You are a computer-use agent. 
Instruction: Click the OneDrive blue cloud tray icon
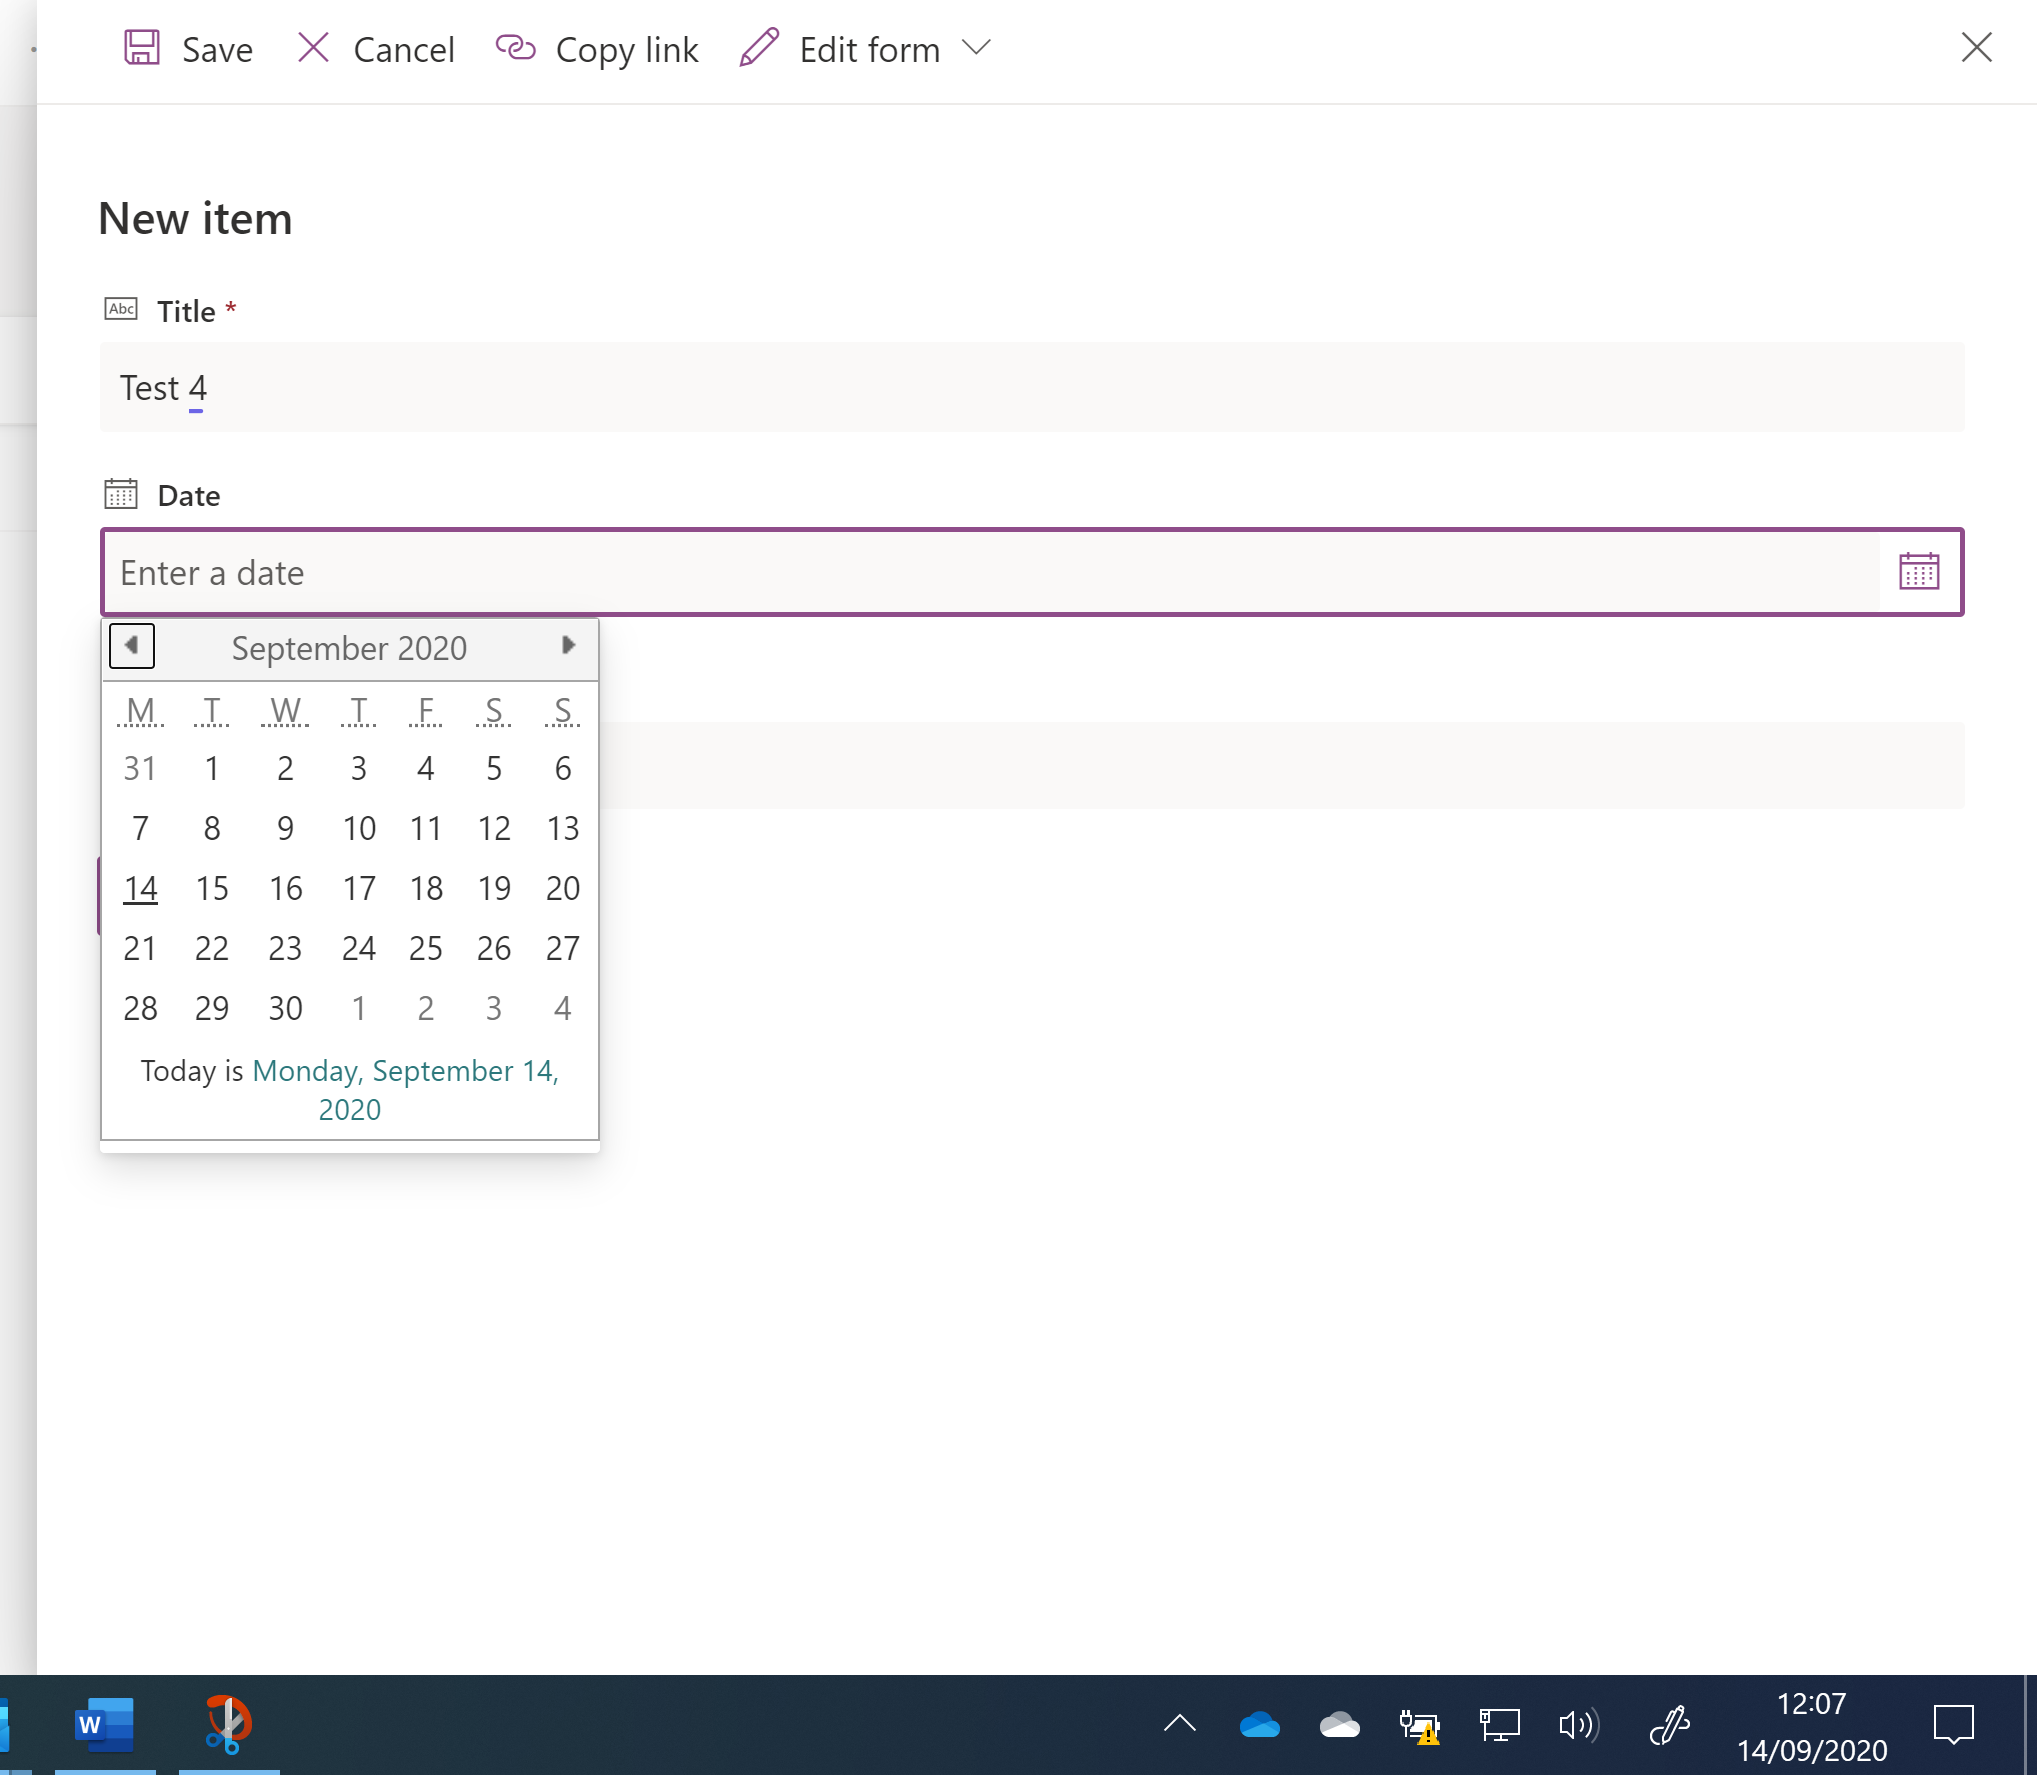[x=1258, y=1724]
